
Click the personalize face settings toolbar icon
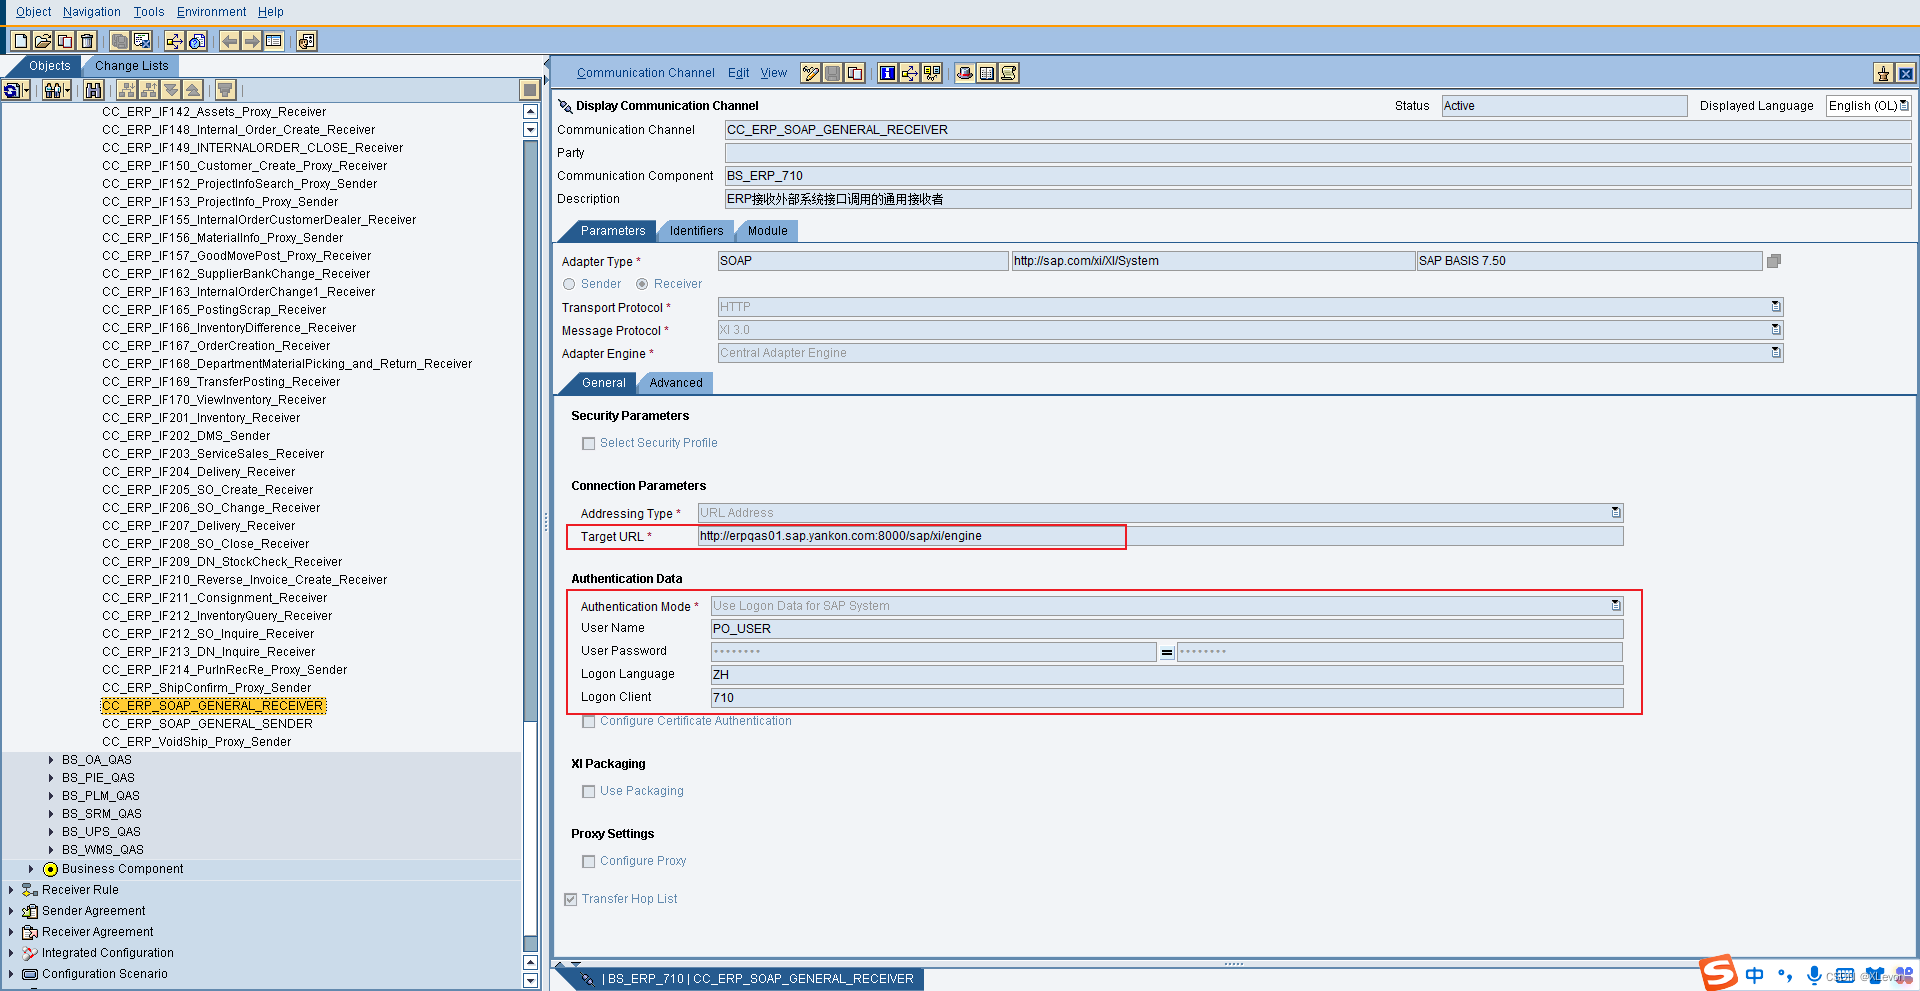[x=307, y=41]
